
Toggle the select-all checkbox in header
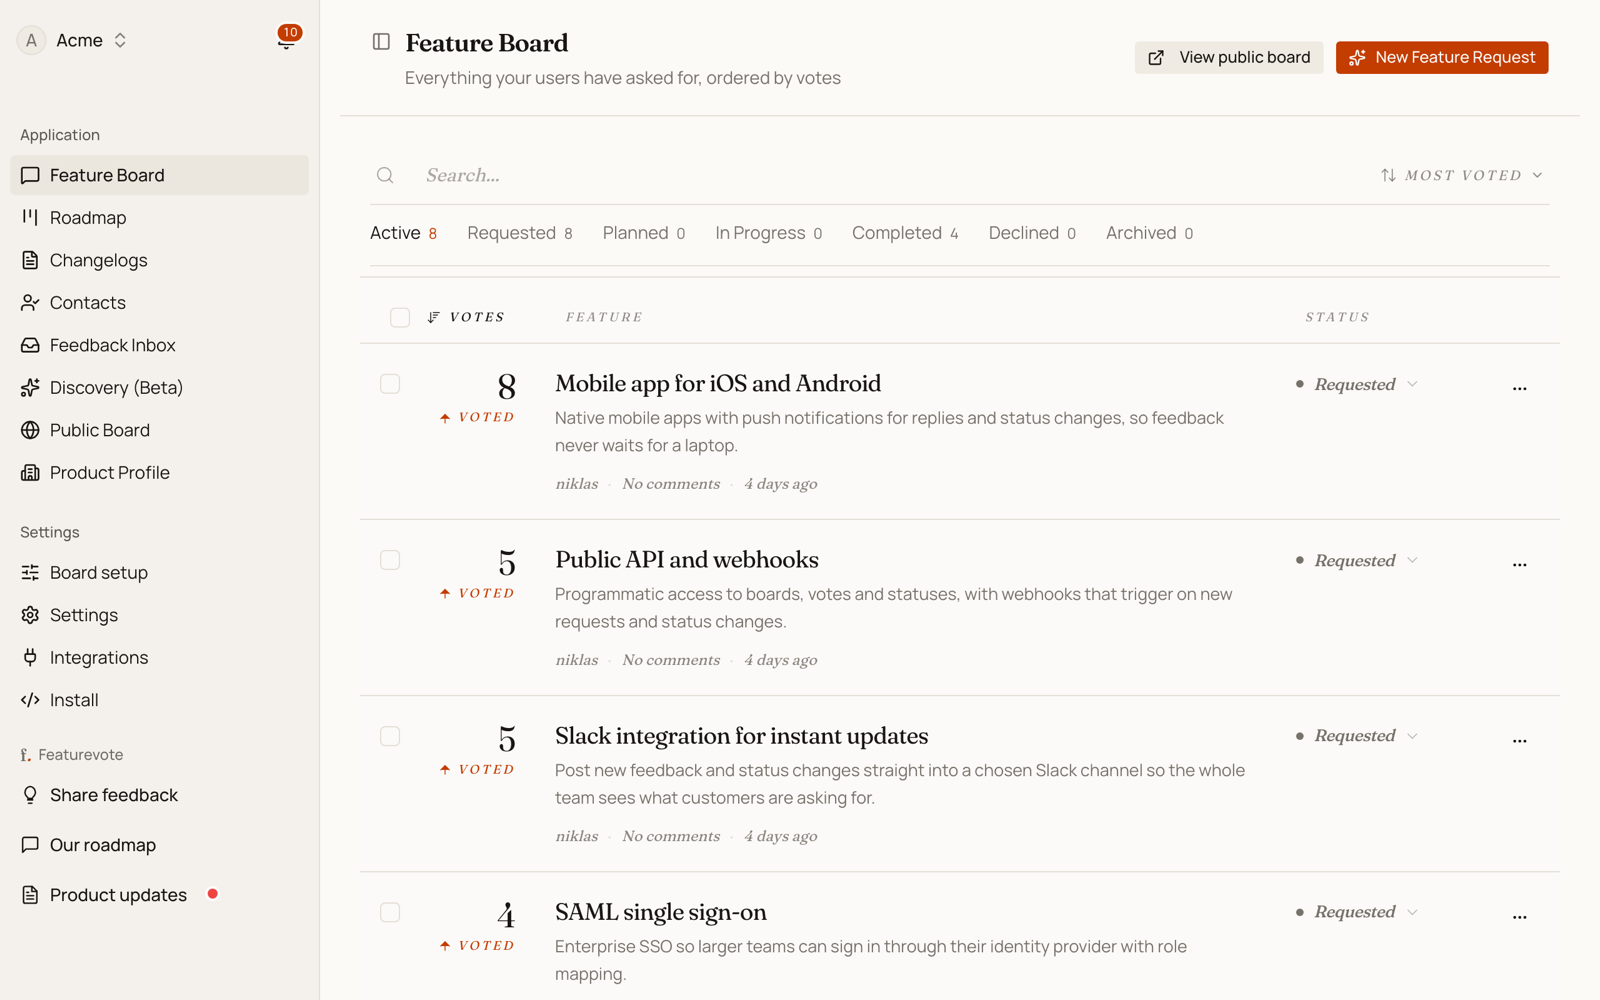(400, 317)
